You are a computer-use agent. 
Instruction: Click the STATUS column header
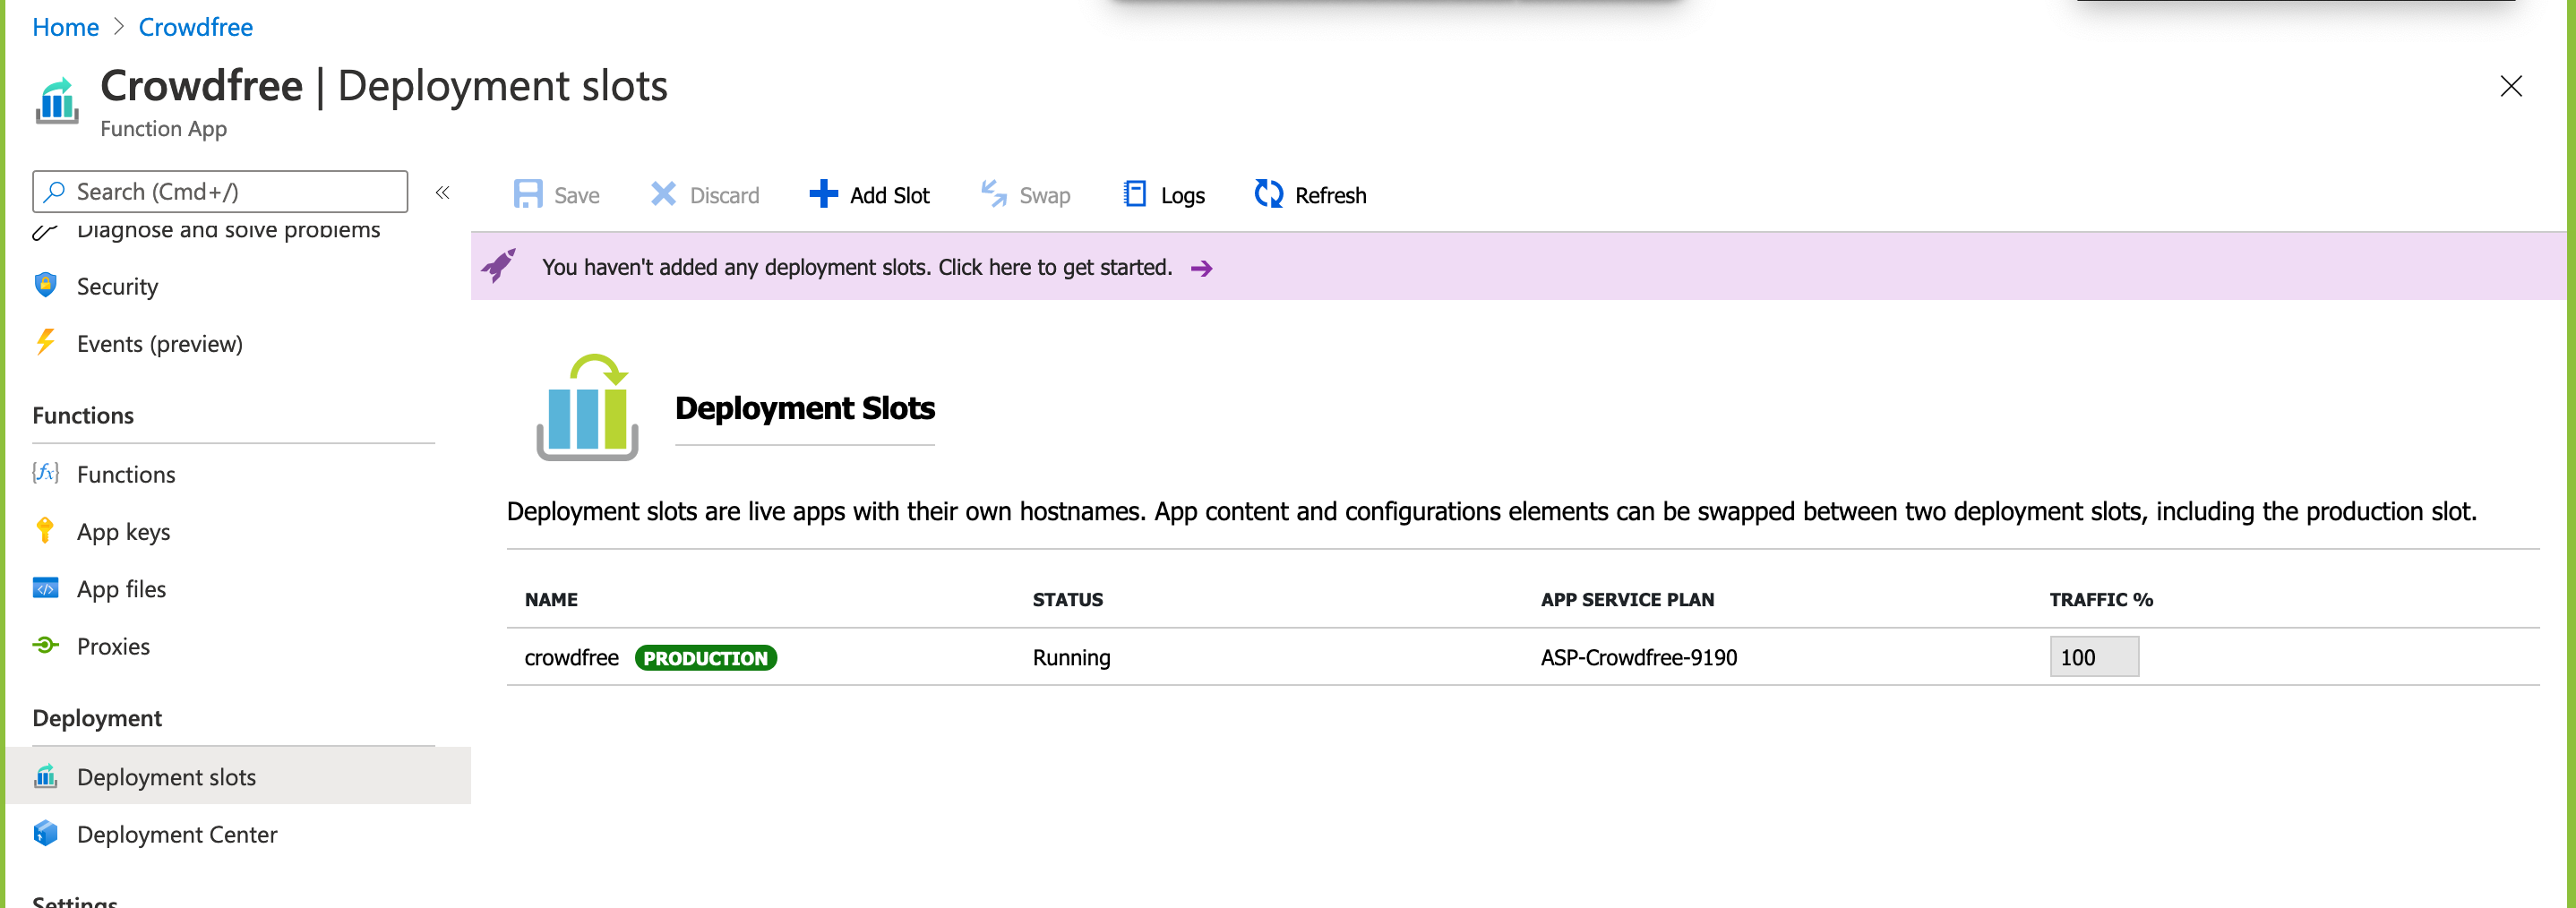tap(1068, 599)
